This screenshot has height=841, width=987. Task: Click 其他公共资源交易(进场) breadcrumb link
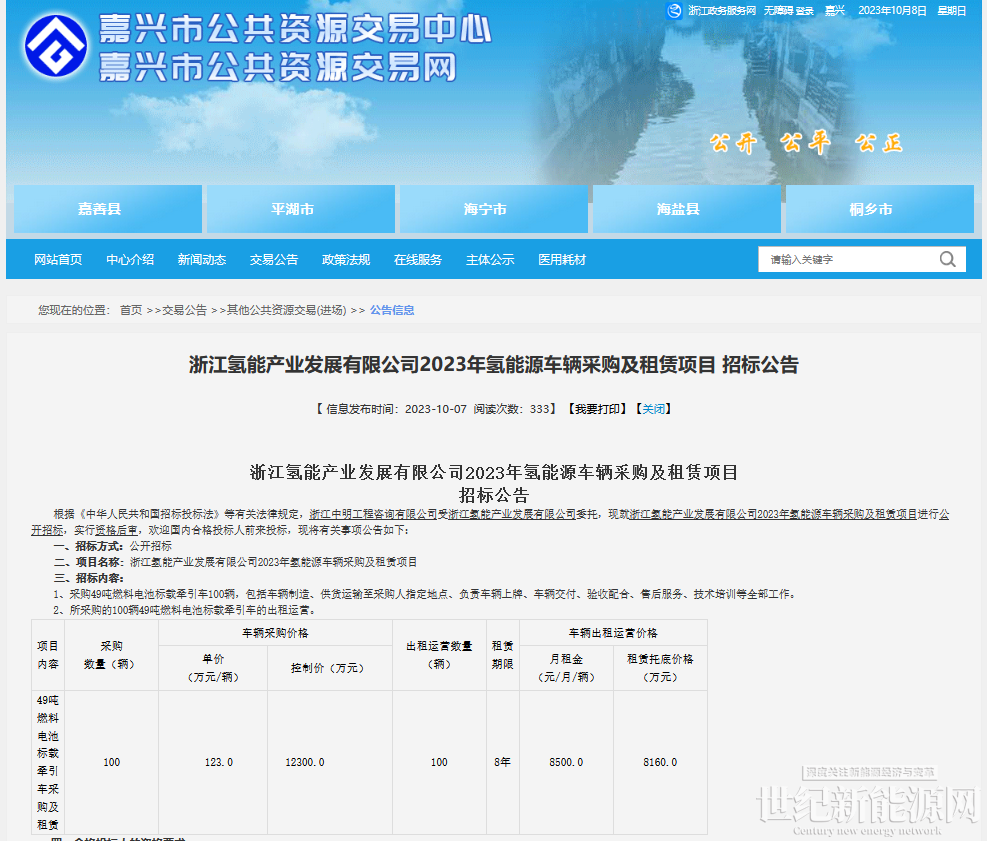[x=286, y=310]
